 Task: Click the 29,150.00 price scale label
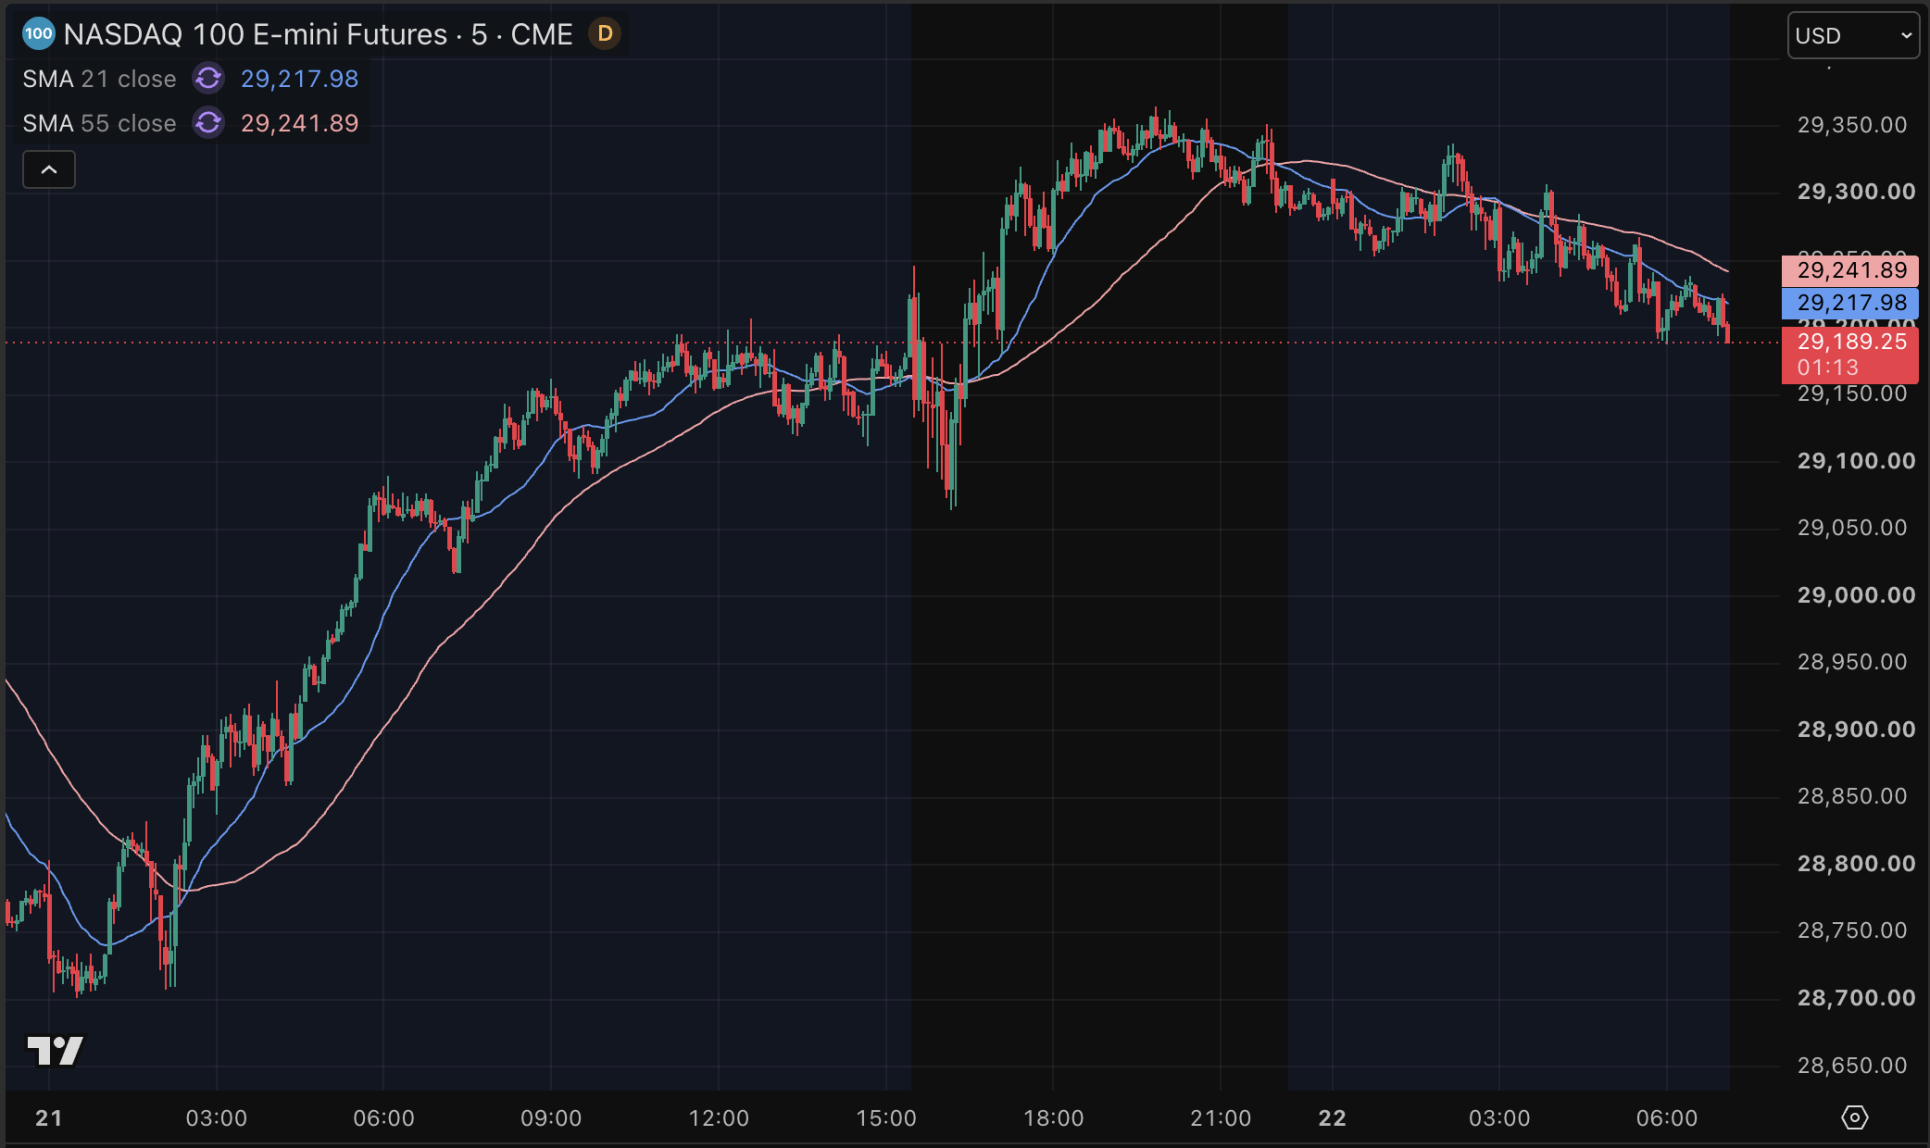[1852, 394]
